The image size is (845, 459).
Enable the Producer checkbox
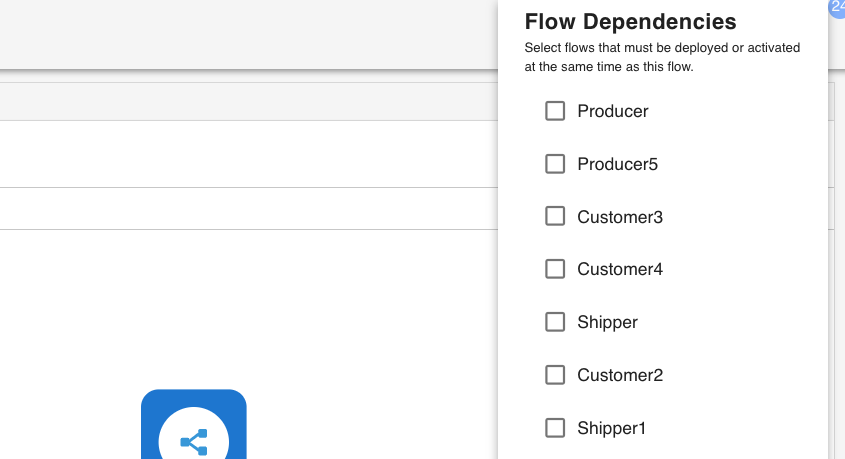(x=555, y=111)
